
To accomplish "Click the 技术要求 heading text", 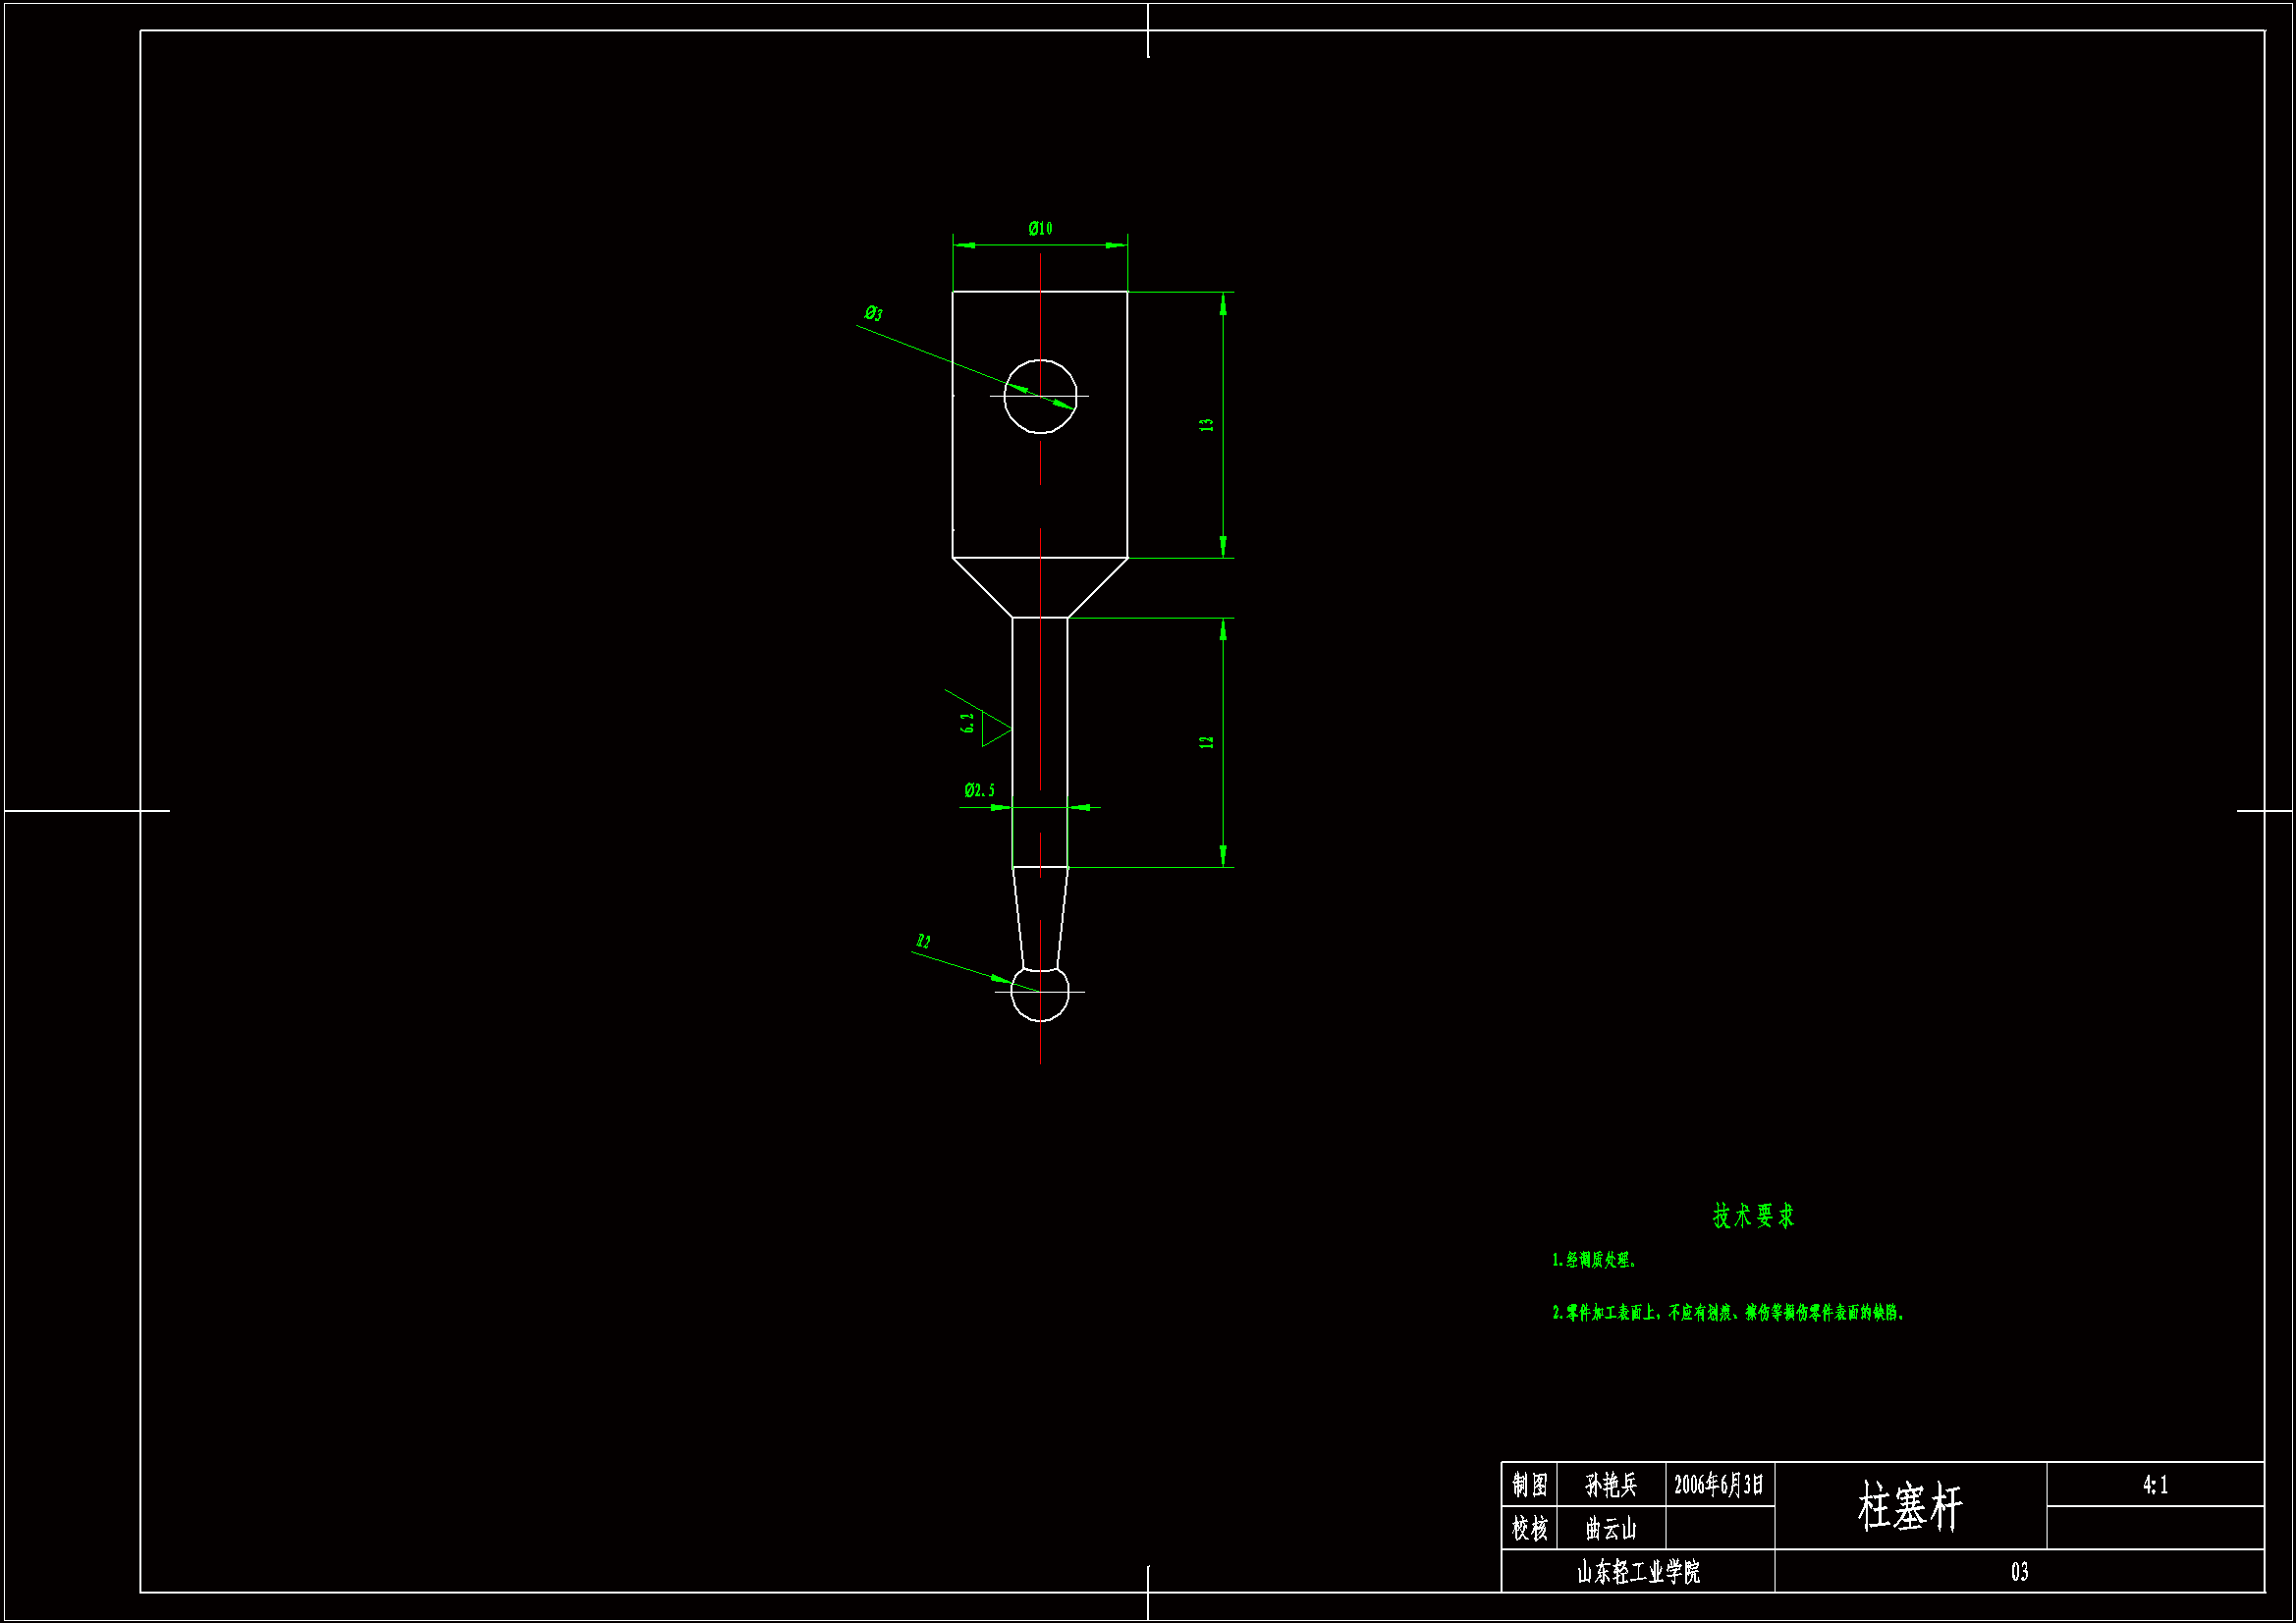I will (x=1753, y=1216).
